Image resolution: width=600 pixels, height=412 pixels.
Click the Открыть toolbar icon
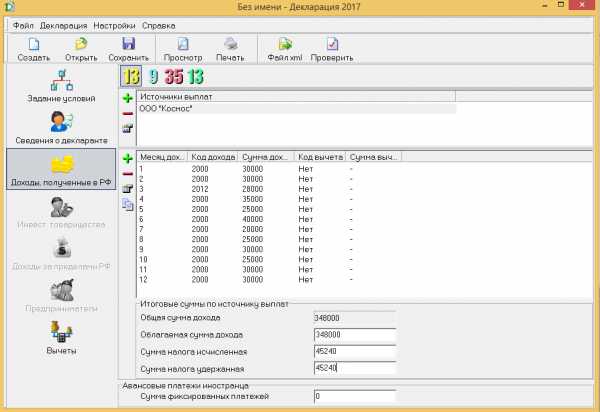[x=81, y=44]
